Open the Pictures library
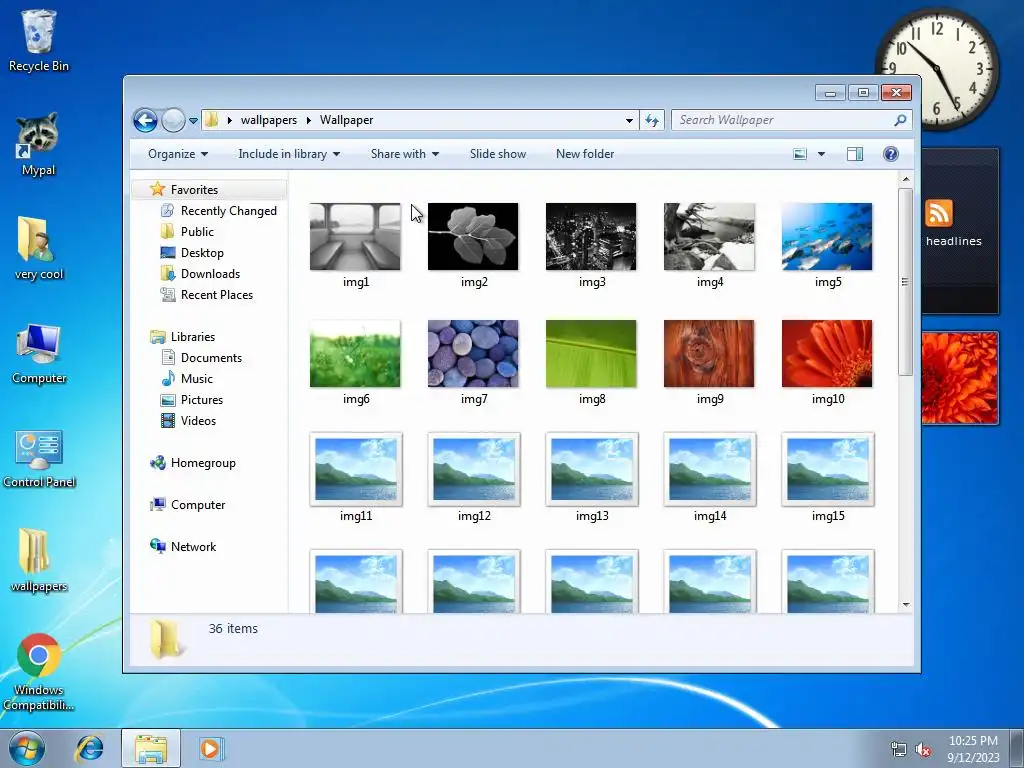 (x=192, y=400)
